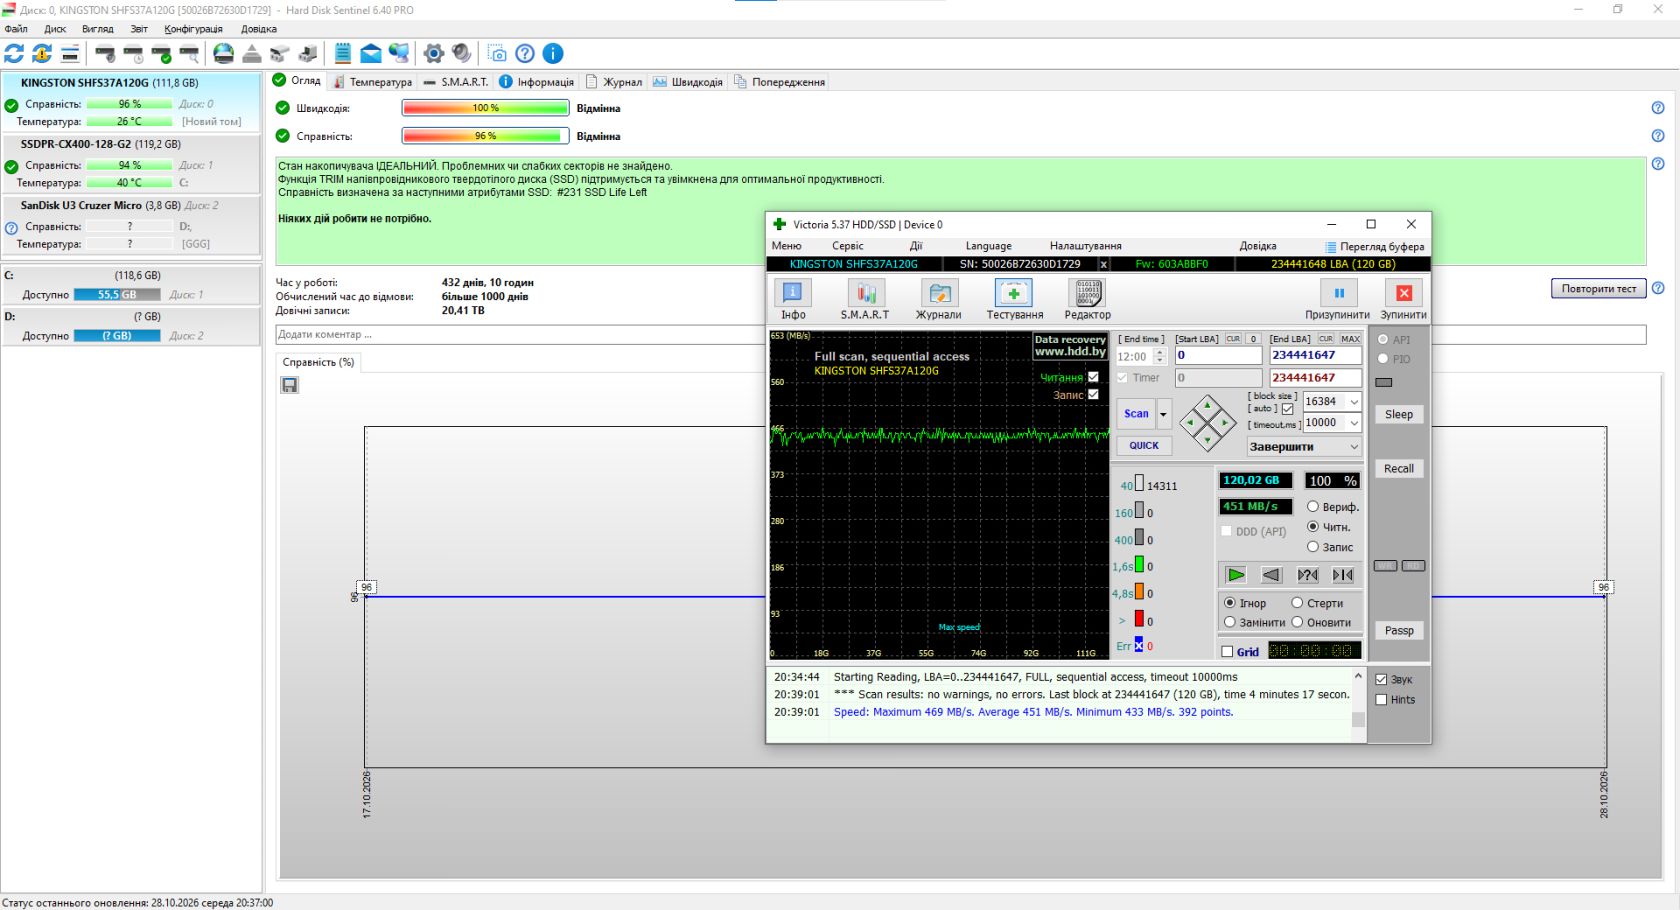1680x910 pixels.
Task: Expand the timeout 10000 dropdown
Action: [x=1354, y=423]
